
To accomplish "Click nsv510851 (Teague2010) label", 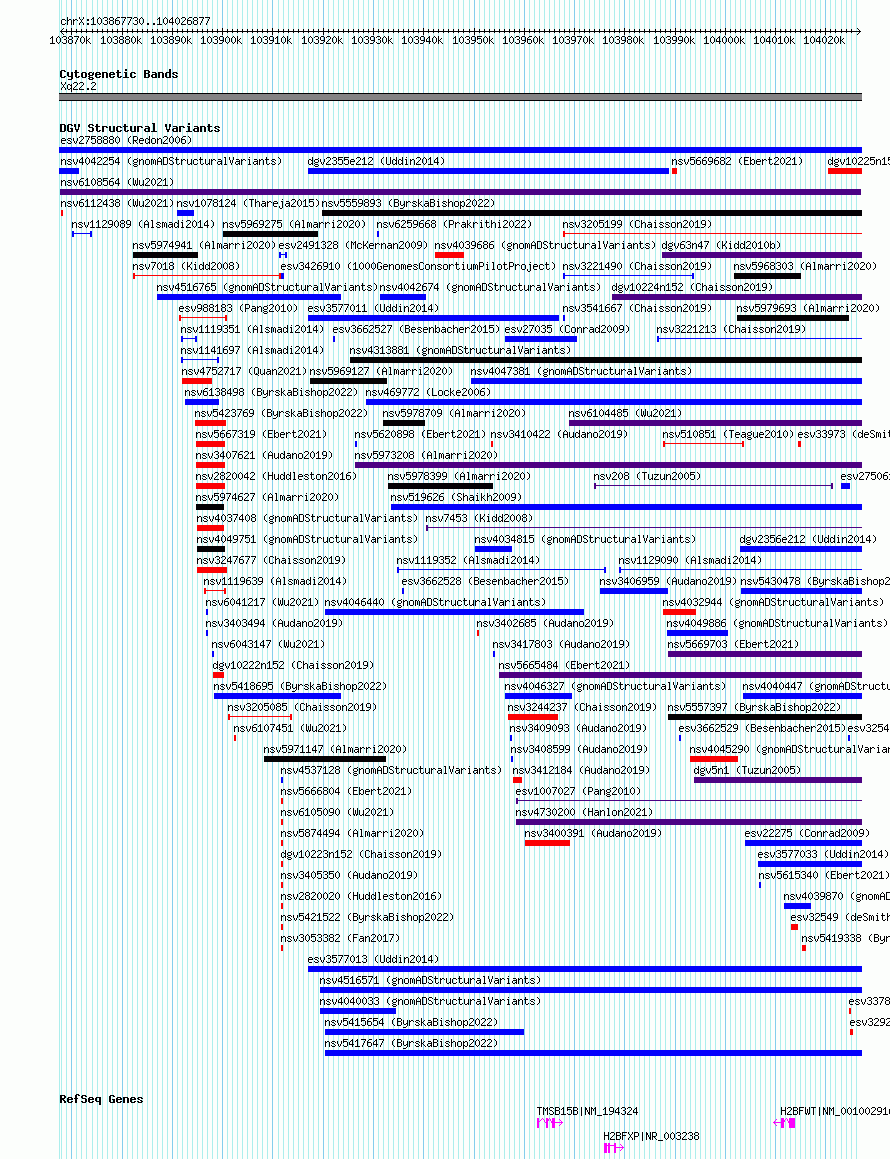I will point(728,435).
